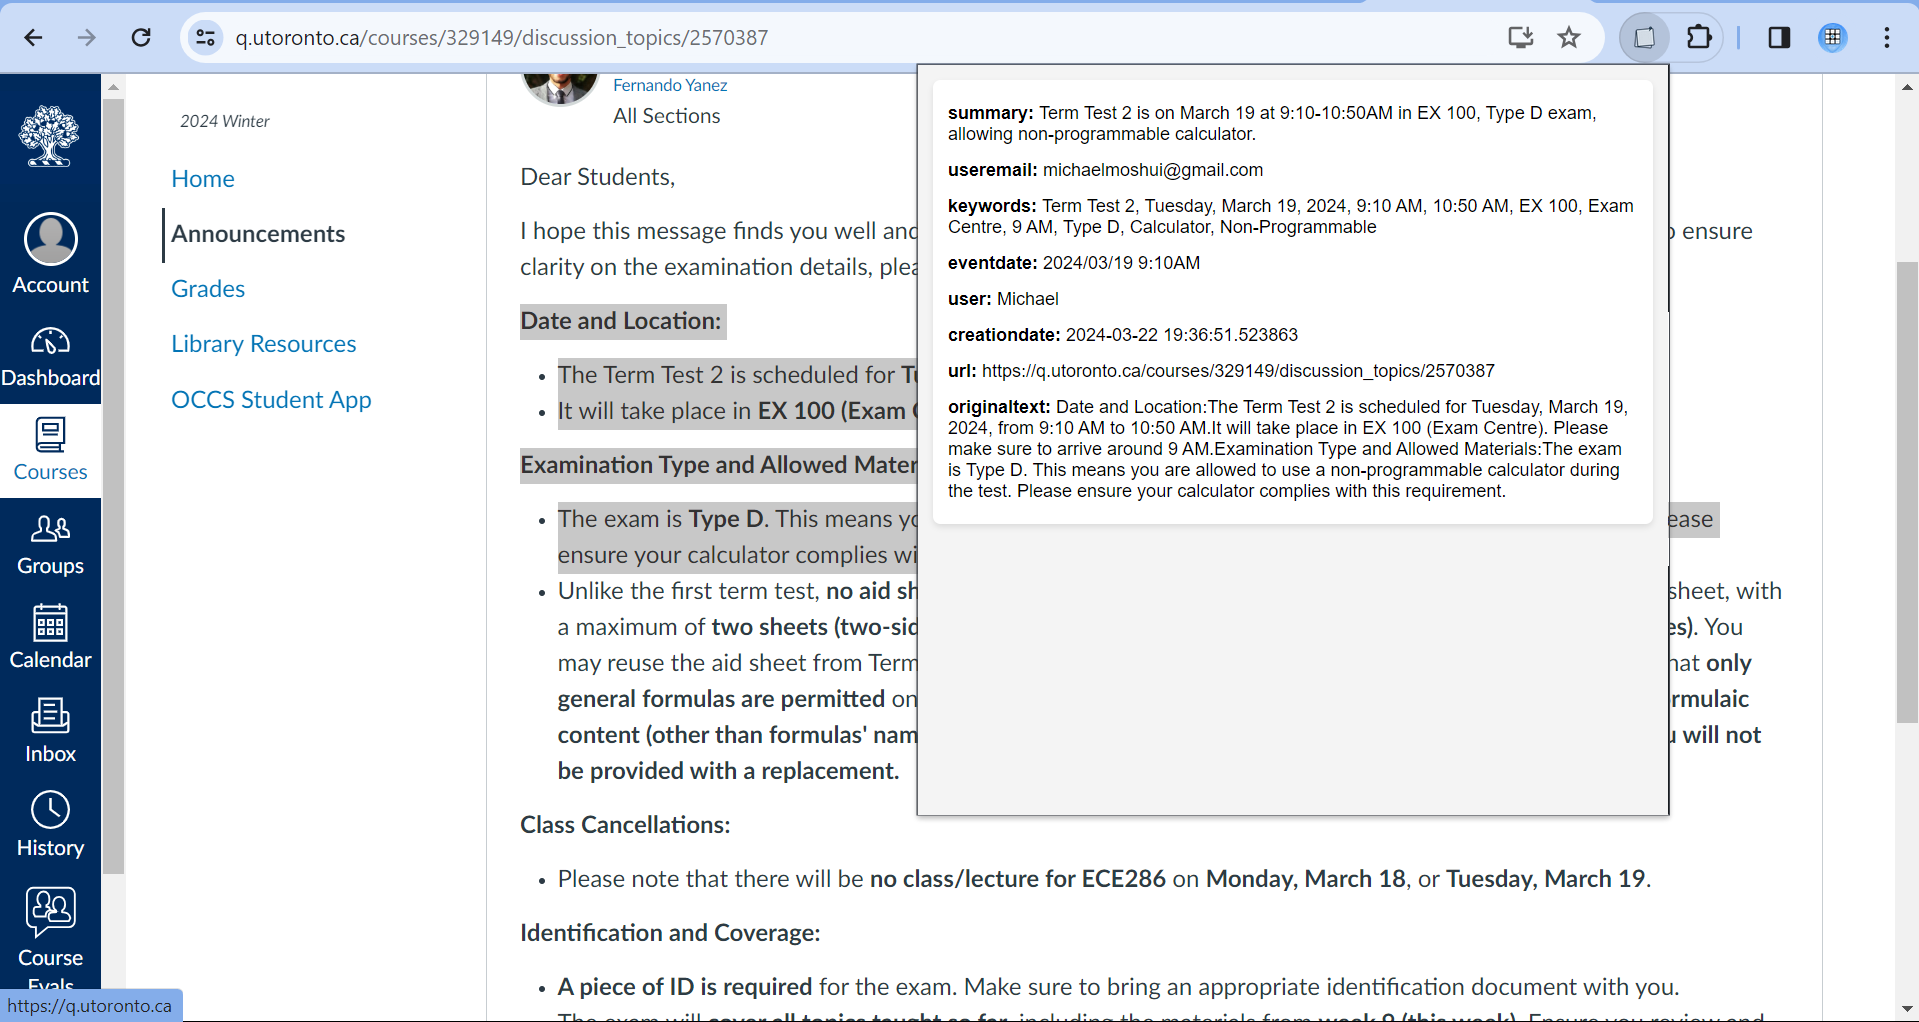1919x1022 pixels.
Task: Click the 'All Sections' text
Action: tap(667, 116)
